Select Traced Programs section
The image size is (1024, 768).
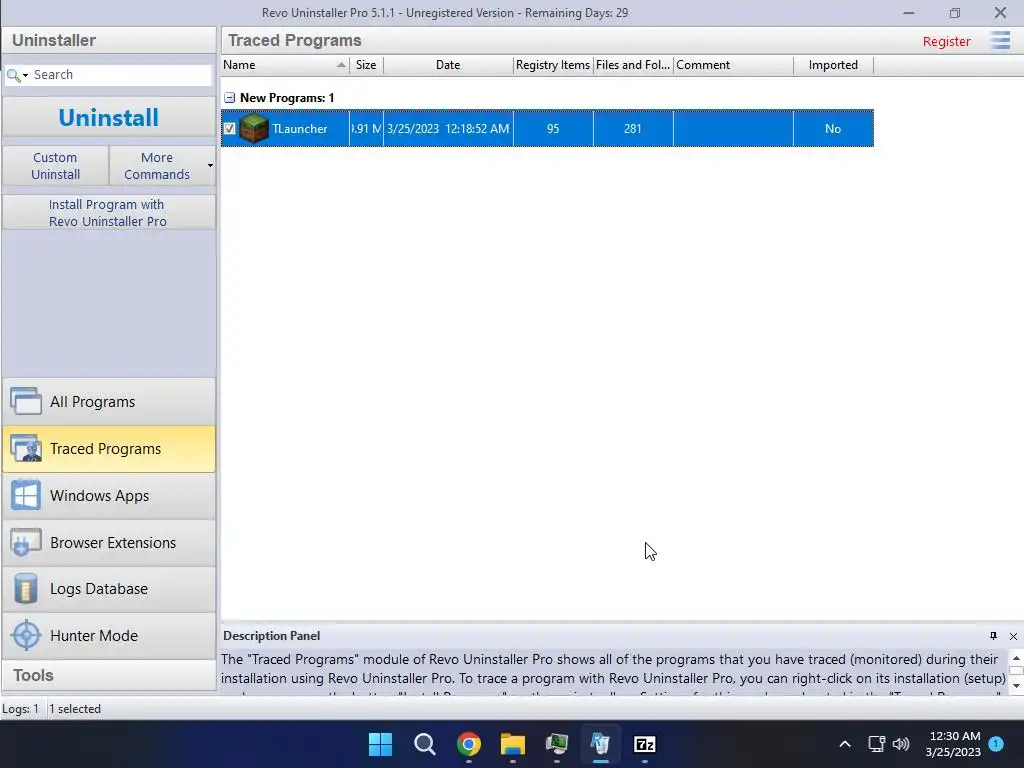click(108, 449)
